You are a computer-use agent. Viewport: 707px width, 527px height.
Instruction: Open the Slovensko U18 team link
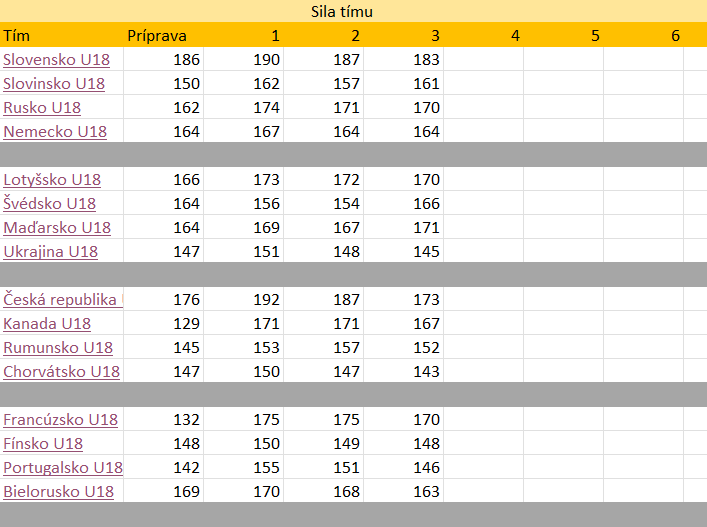[x=56, y=60]
